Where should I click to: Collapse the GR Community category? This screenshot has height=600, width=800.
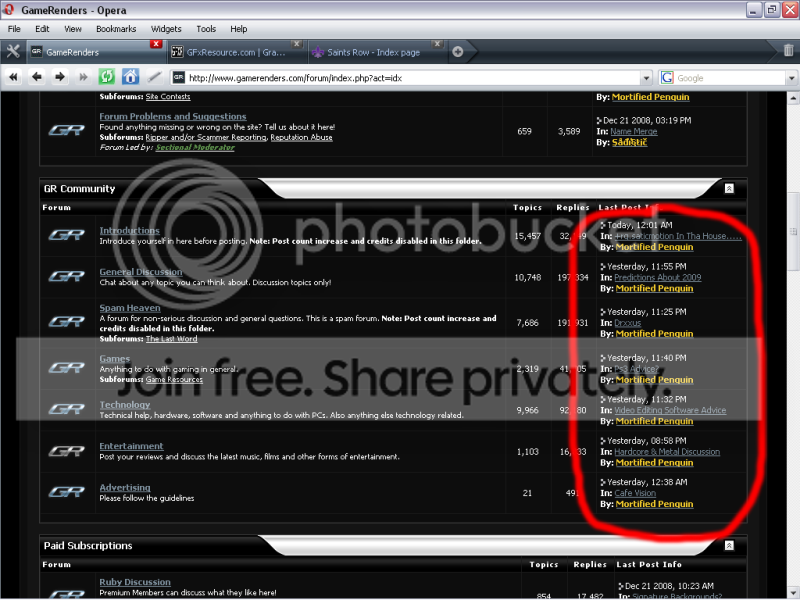point(729,189)
